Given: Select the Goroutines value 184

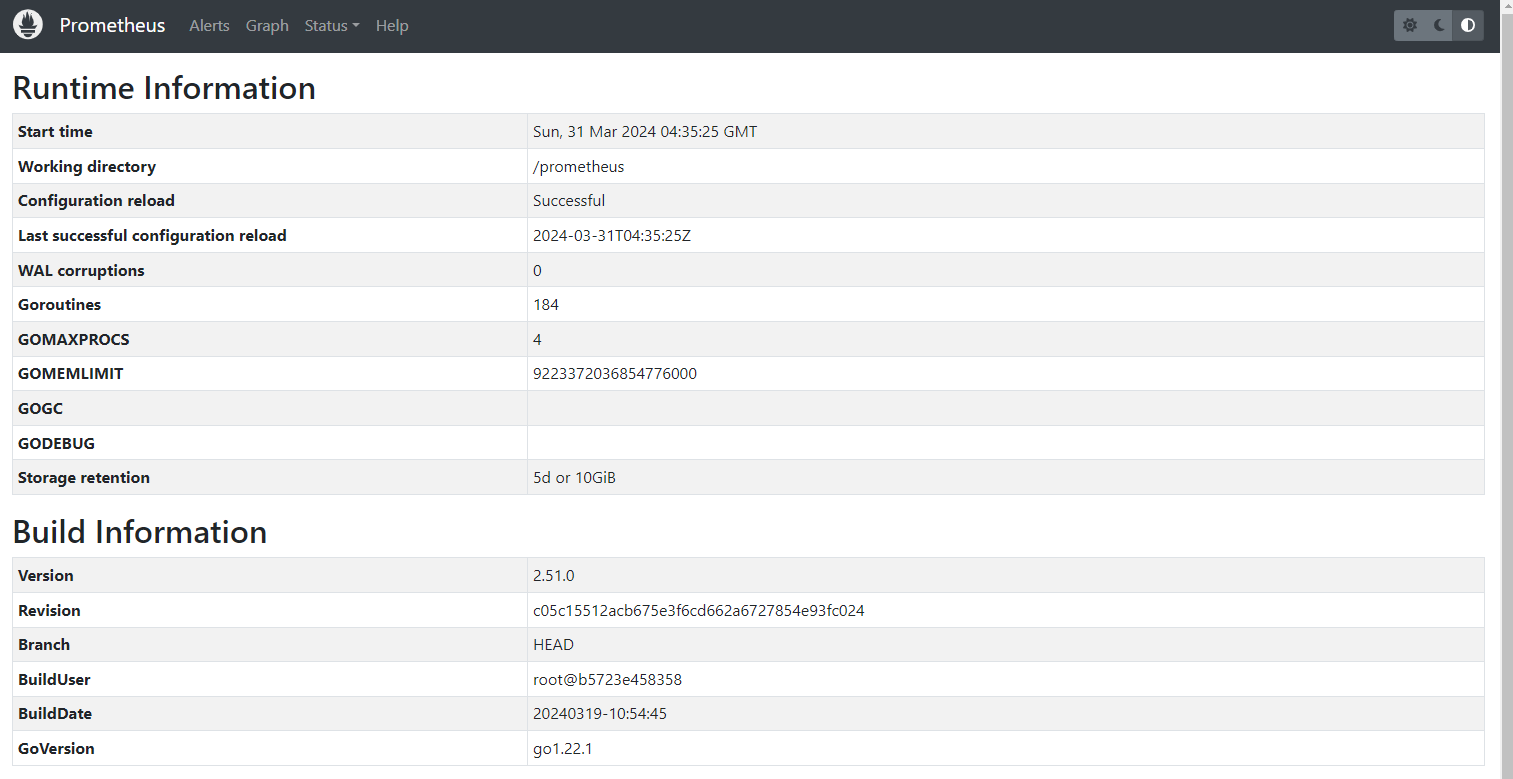Looking at the screenshot, I should click(x=546, y=305).
